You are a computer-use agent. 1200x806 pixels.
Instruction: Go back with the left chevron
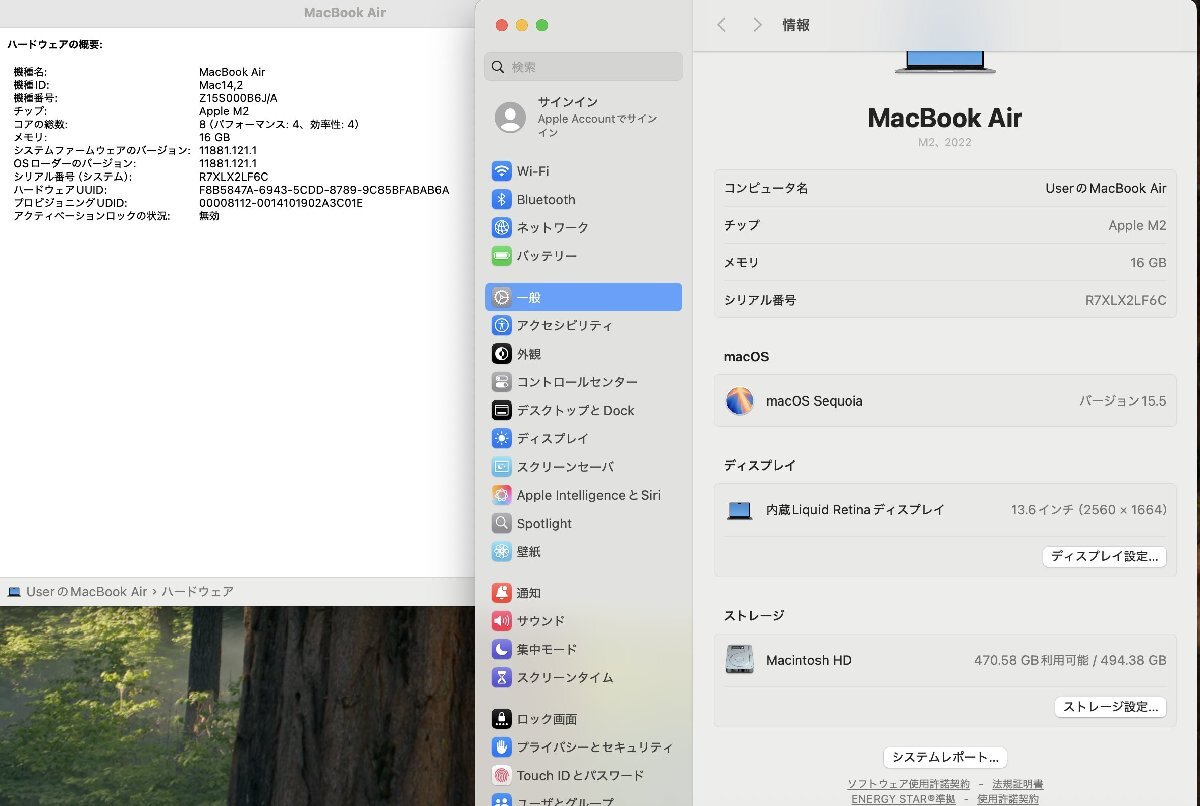[721, 25]
